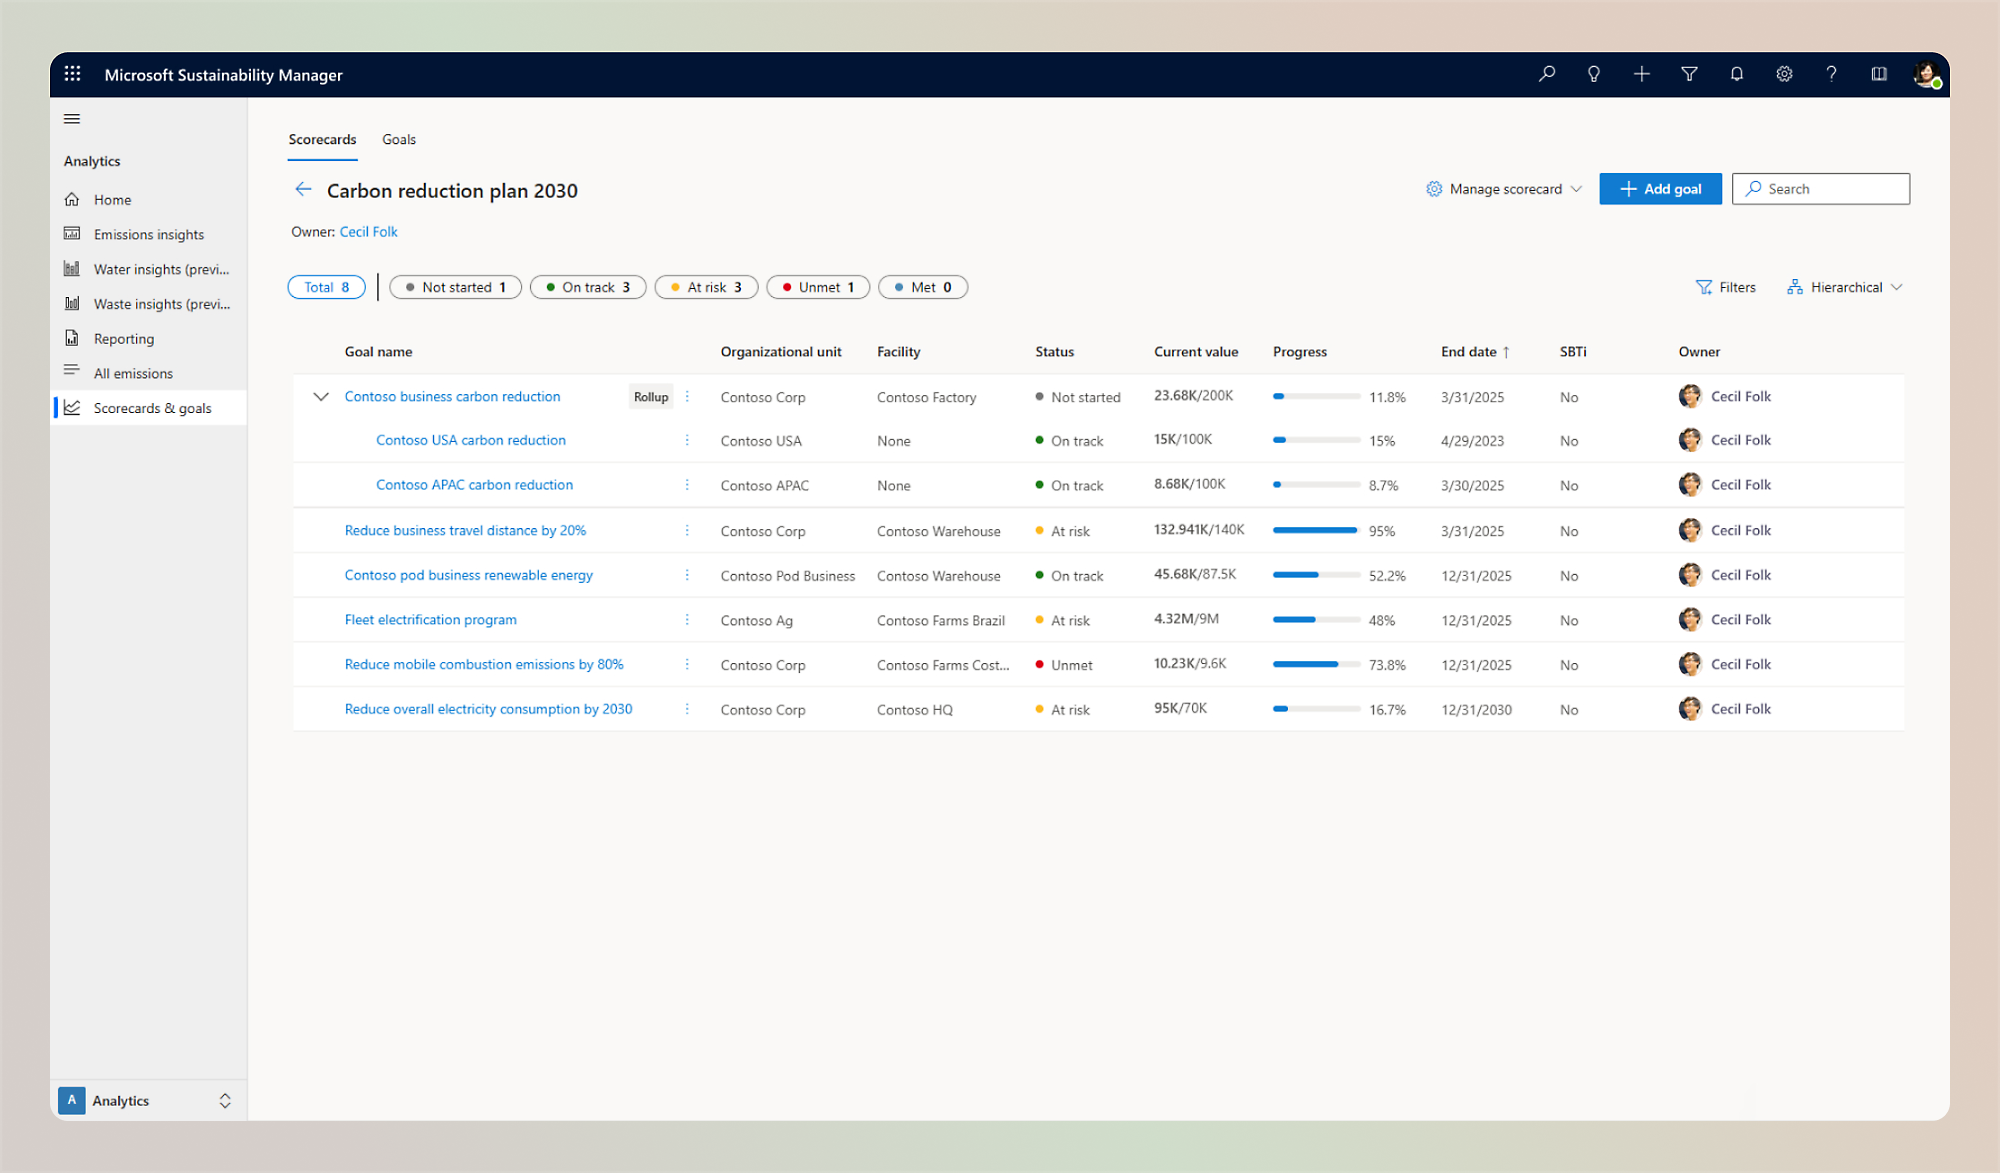The height and width of the screenshot is (1173, 2000).
Task: Open more options for Contoso APAC carbon reduction
Action: tap(687, 485)
